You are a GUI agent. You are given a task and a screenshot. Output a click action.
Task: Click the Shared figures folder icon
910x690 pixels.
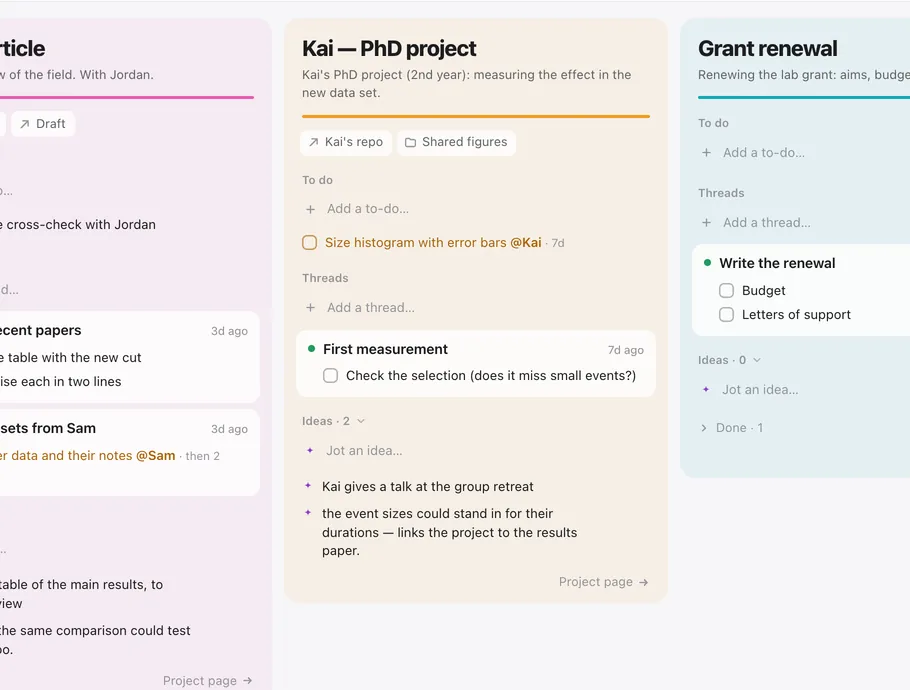coord(410,142)
